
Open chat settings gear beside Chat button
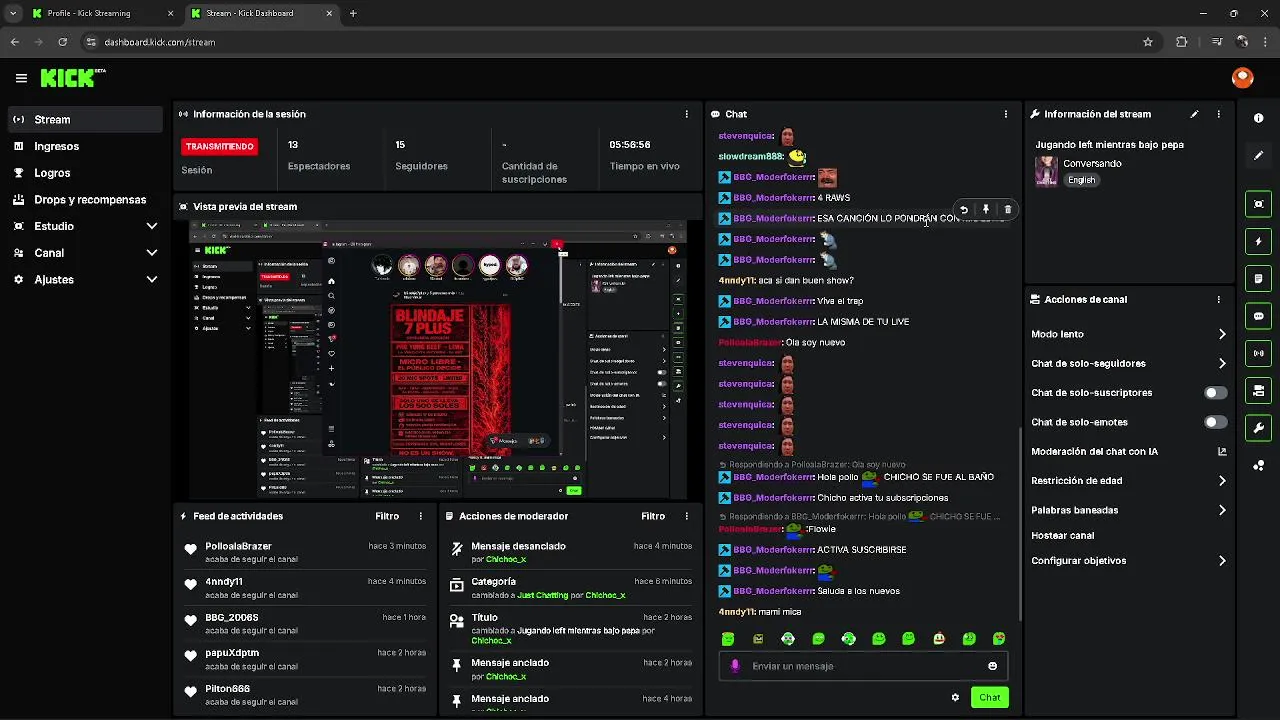(955, 697)
